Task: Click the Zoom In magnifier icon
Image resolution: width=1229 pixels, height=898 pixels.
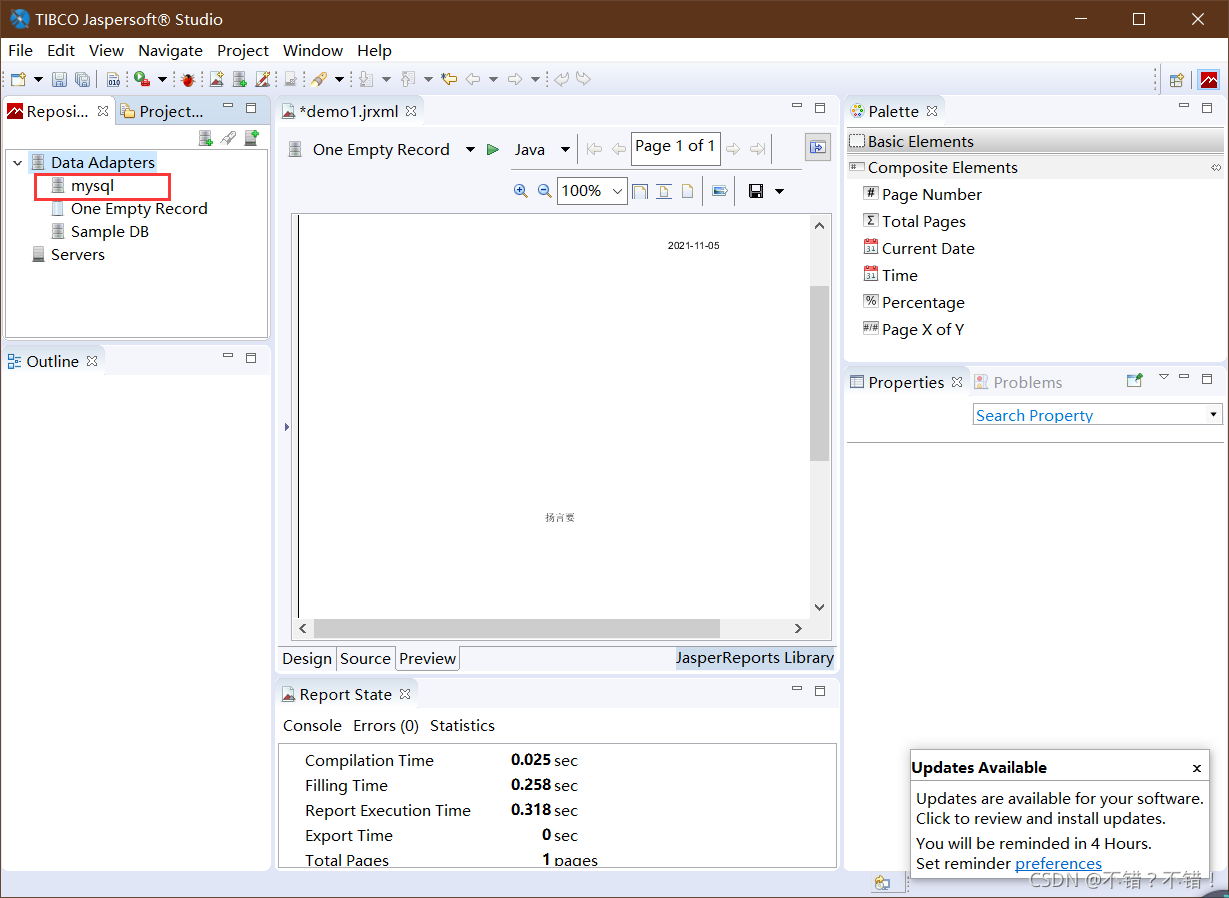Action: click(x=520, y=190)
